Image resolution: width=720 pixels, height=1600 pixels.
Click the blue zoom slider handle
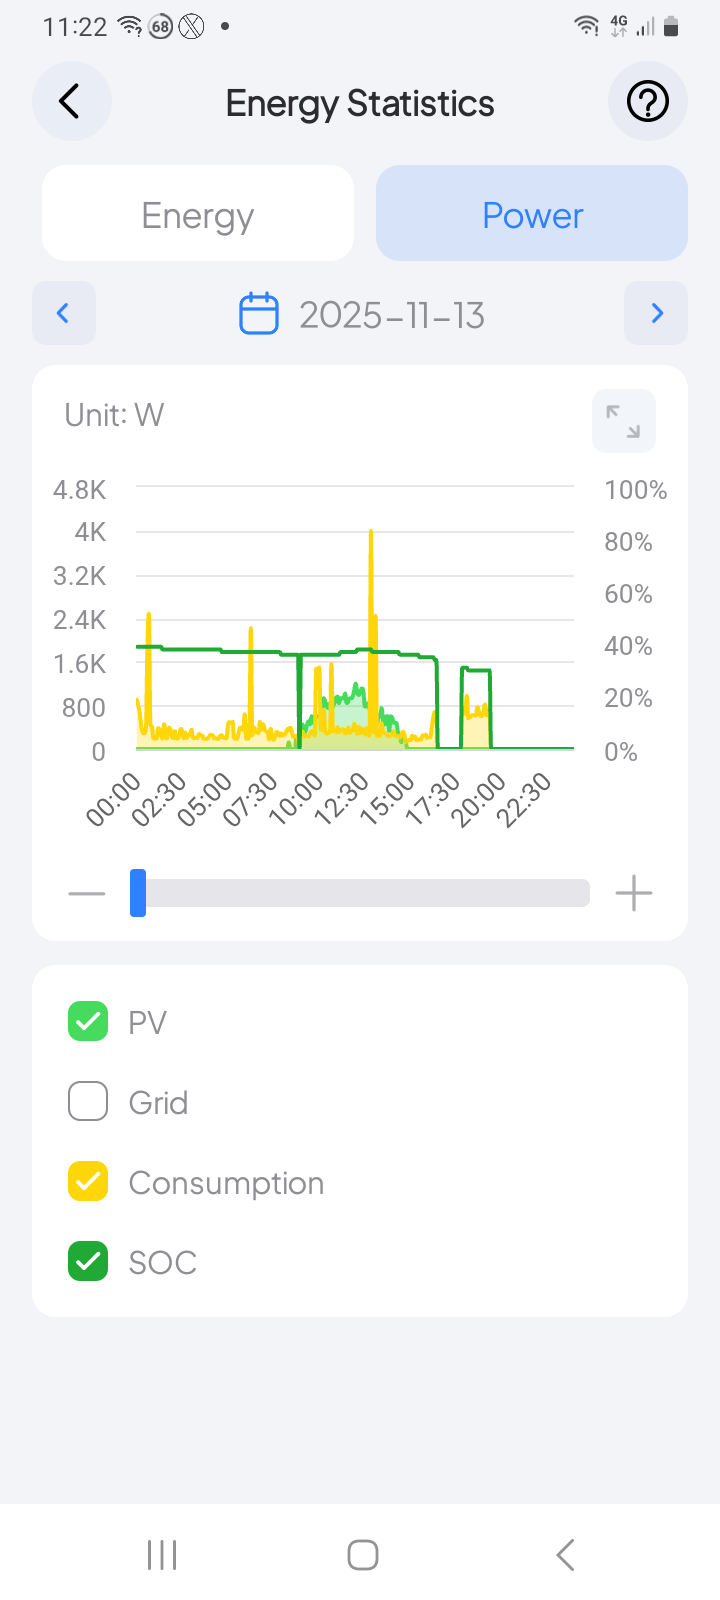[x=138, y=893]
